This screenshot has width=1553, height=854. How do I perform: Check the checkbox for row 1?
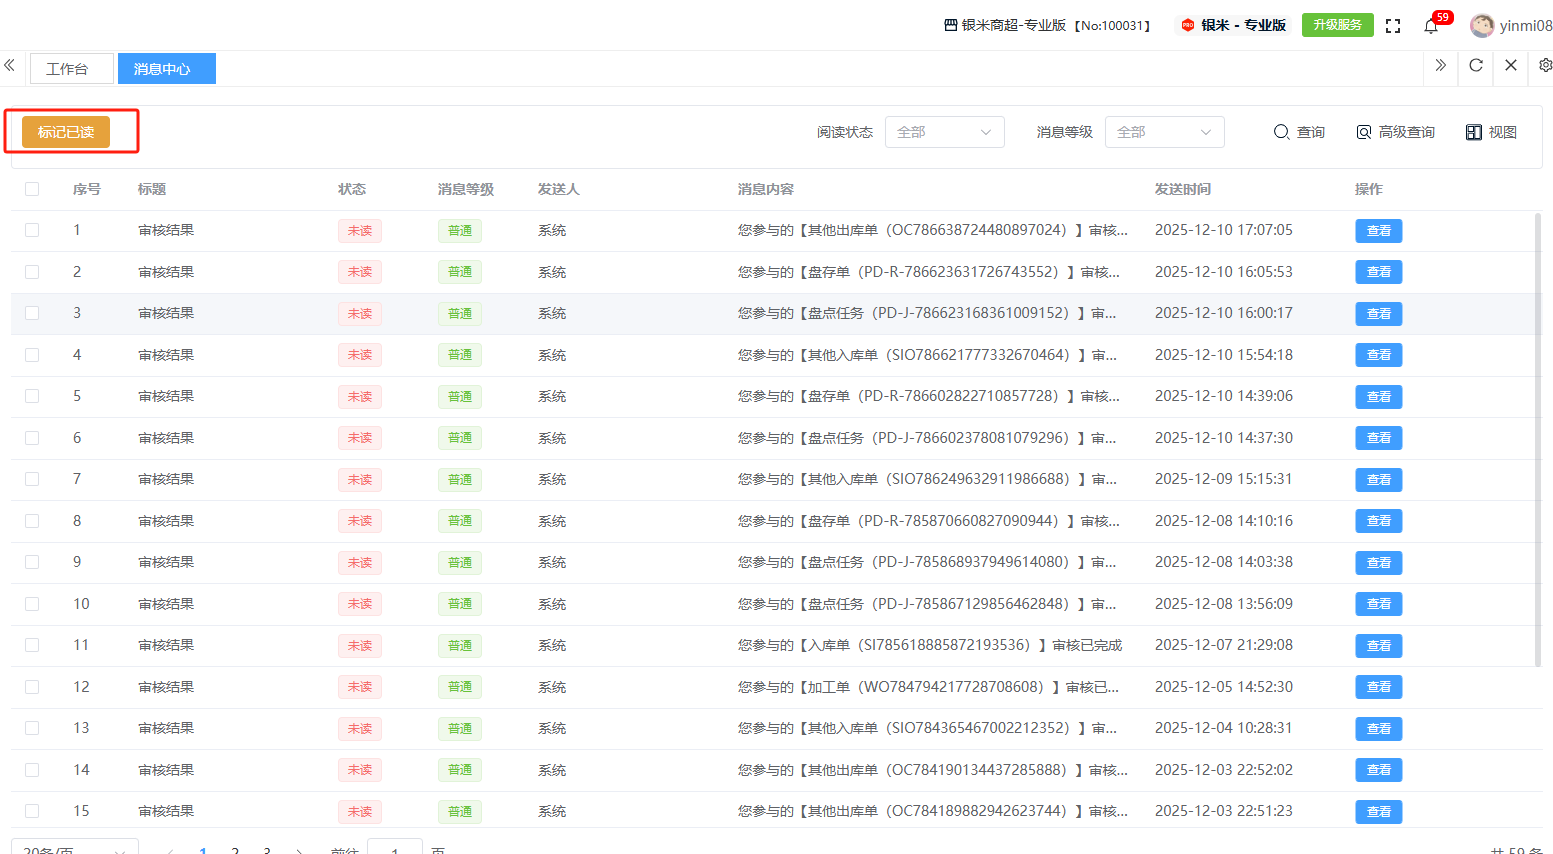[32, 230]
